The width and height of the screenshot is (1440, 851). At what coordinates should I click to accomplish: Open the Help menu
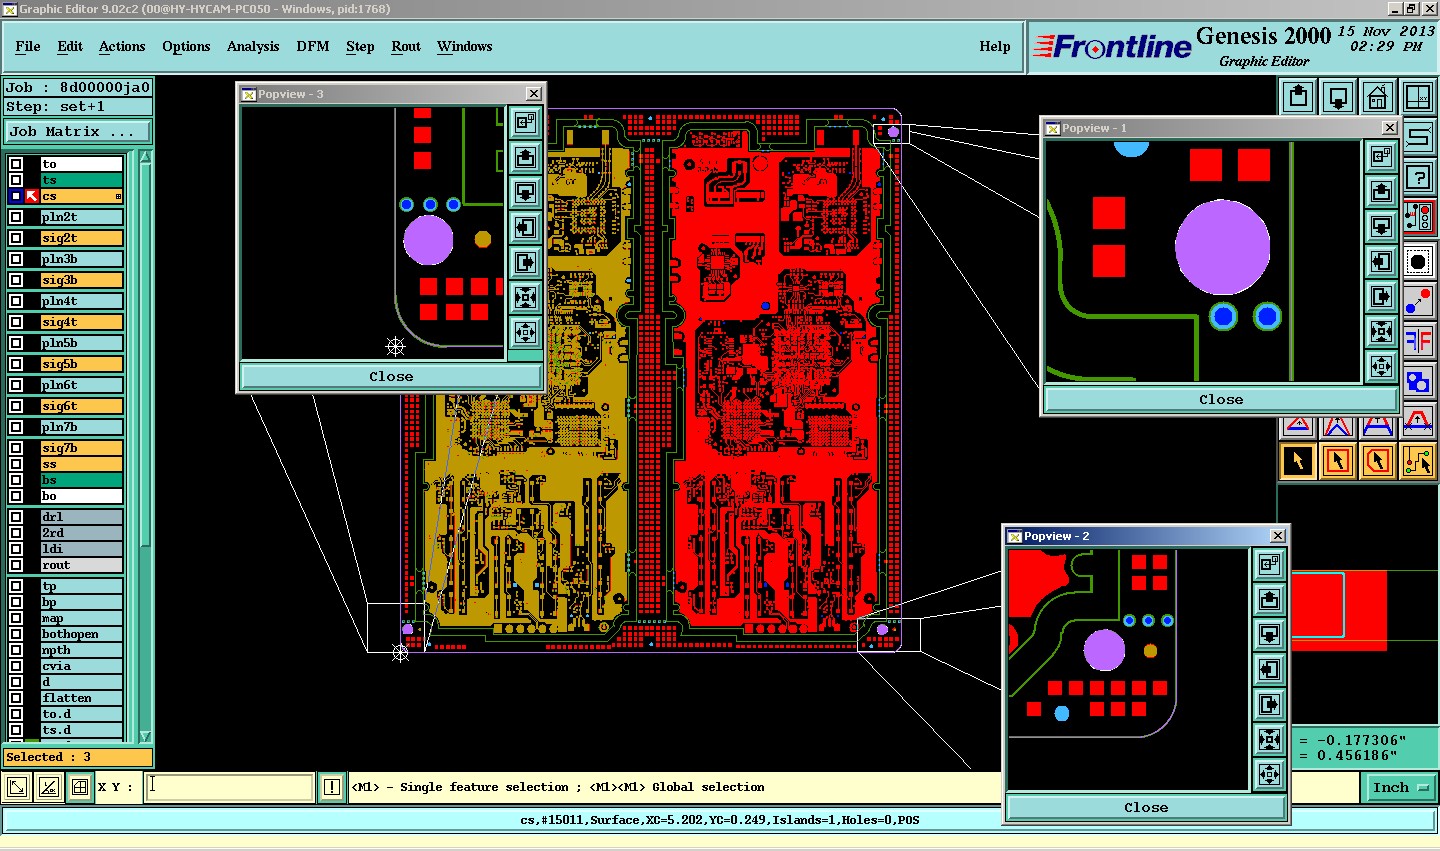coord(995,46)
